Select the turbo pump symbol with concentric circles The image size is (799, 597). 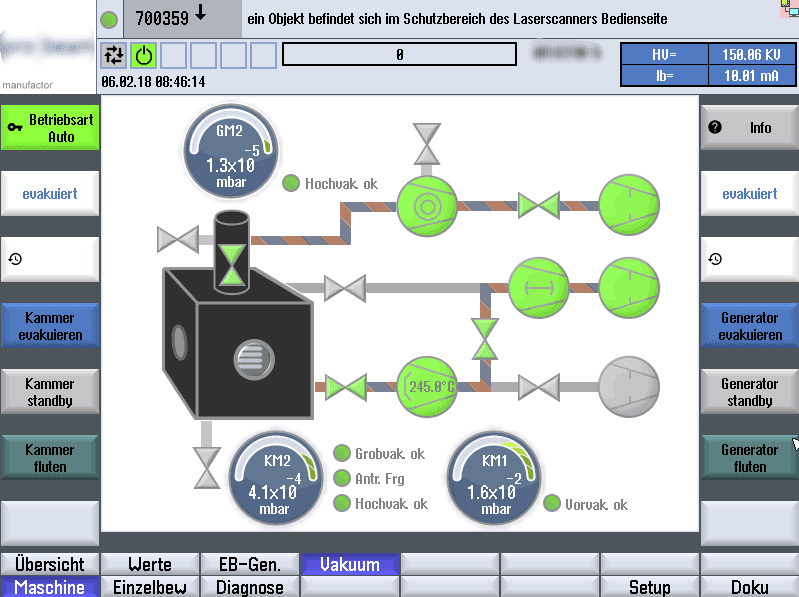point(427,206)
